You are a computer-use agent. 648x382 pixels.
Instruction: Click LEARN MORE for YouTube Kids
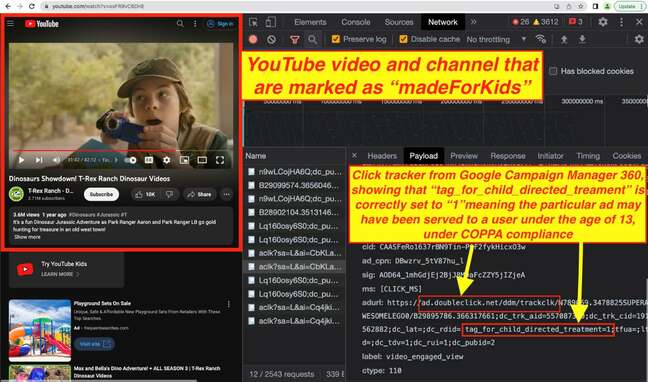(x=60, y=274)
